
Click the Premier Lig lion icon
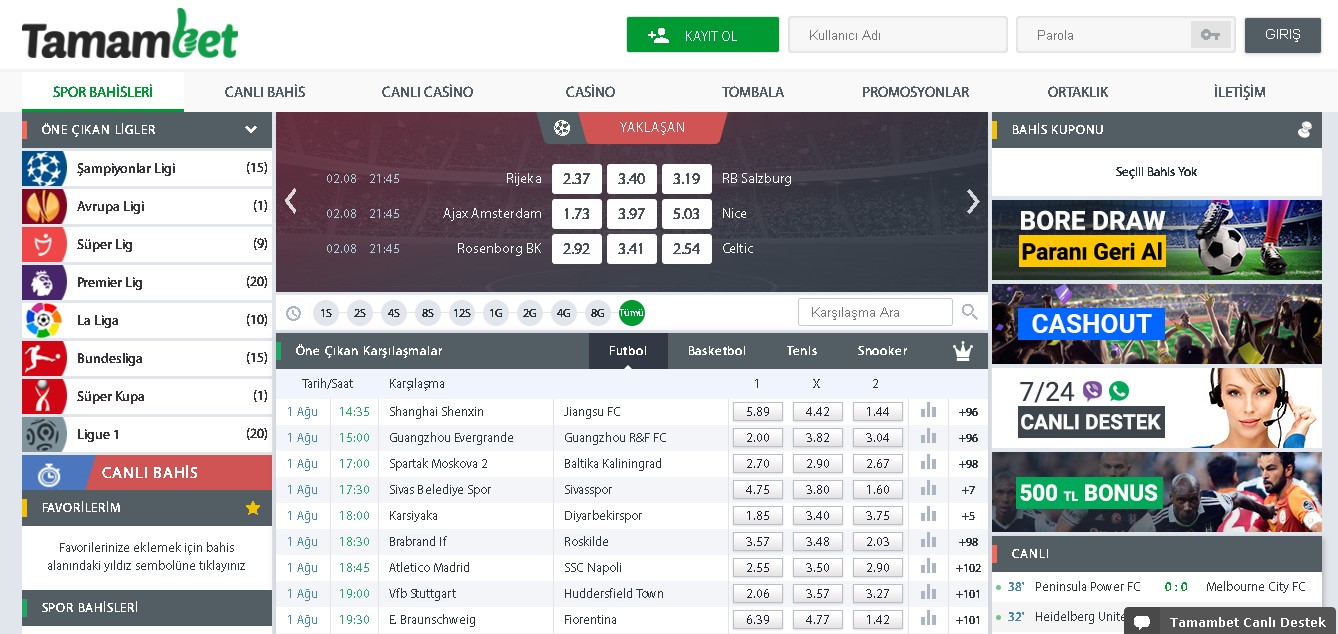(x=44, y=282)
